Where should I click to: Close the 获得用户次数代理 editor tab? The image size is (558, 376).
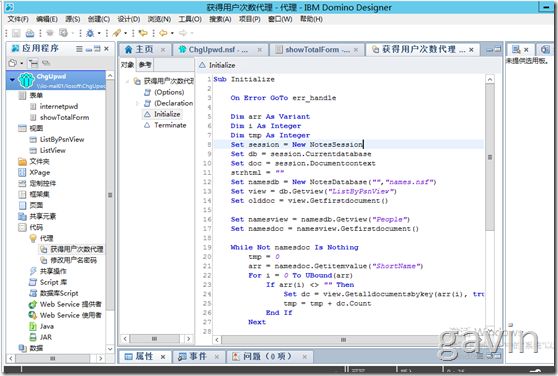(472, 50)
